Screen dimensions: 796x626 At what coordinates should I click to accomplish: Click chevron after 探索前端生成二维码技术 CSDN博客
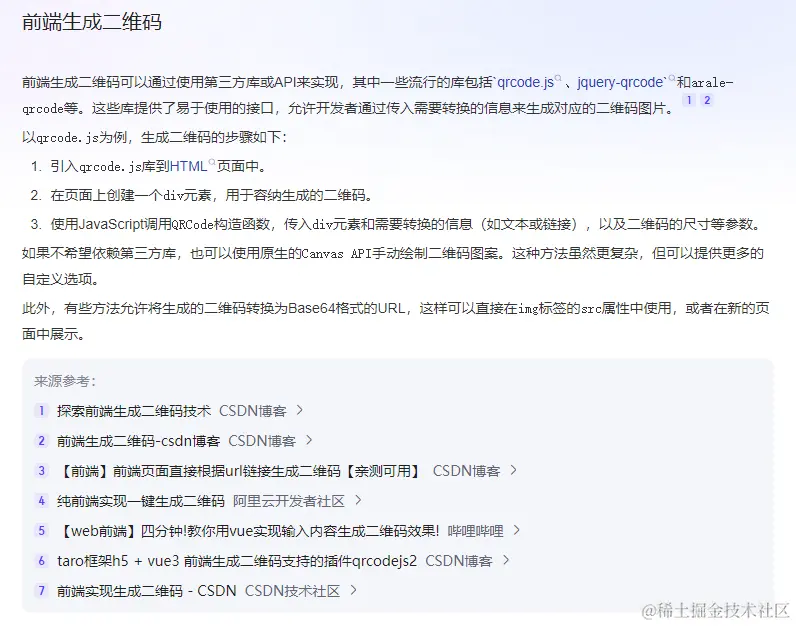(x=300, y=410)
